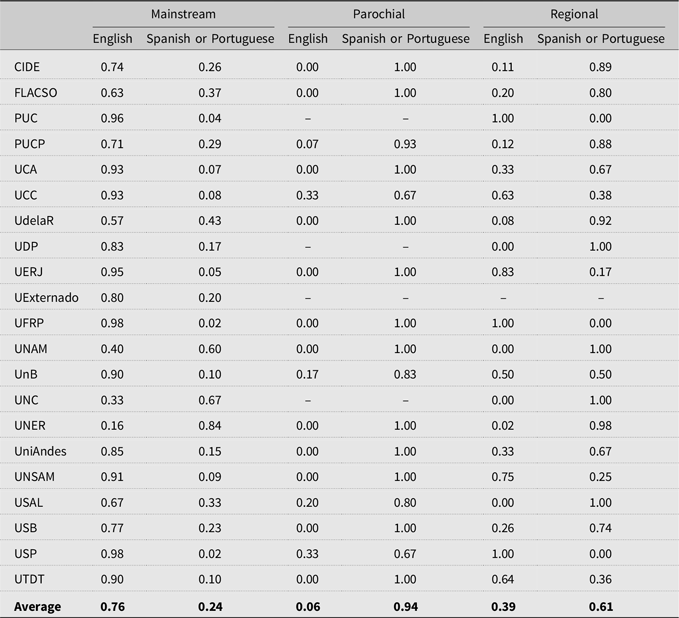Click Spanish or Portuguese subheader under Regional

[601, 39]
